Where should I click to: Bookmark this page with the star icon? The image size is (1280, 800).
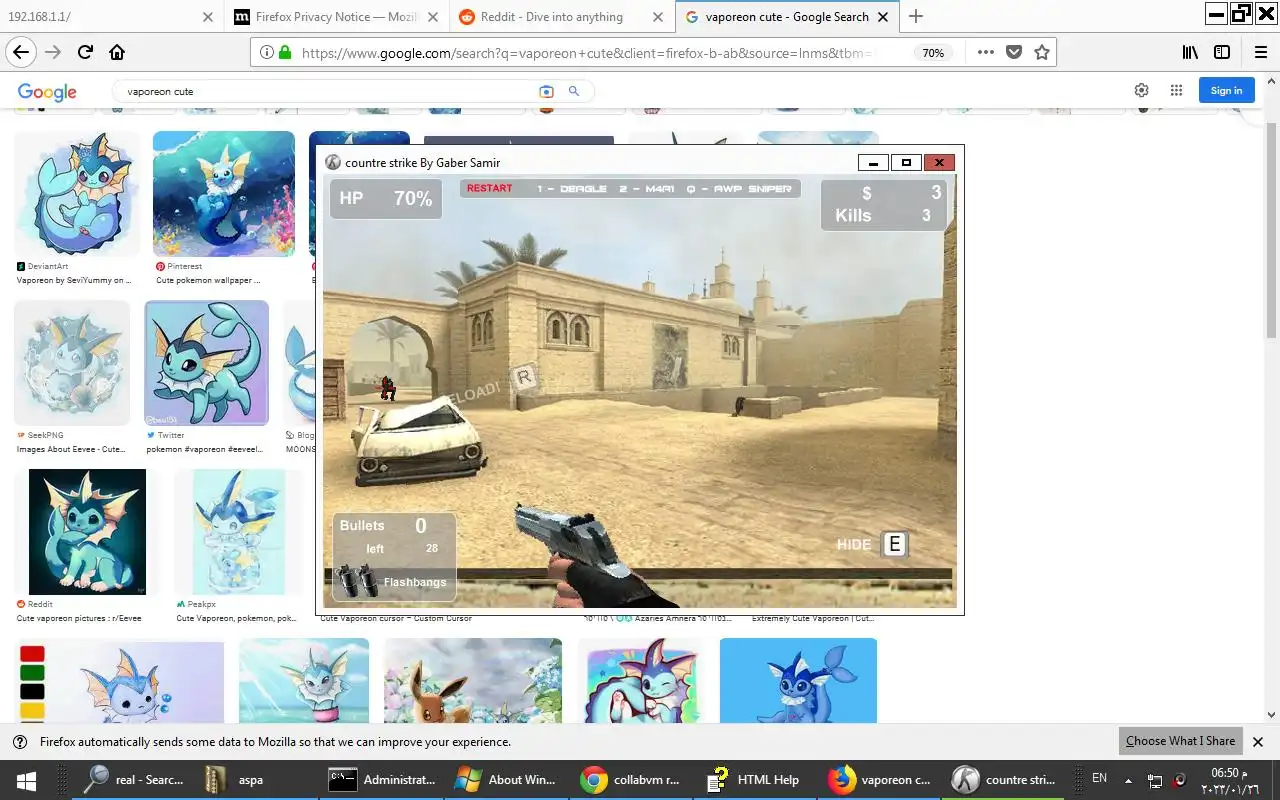[1042, 53]
